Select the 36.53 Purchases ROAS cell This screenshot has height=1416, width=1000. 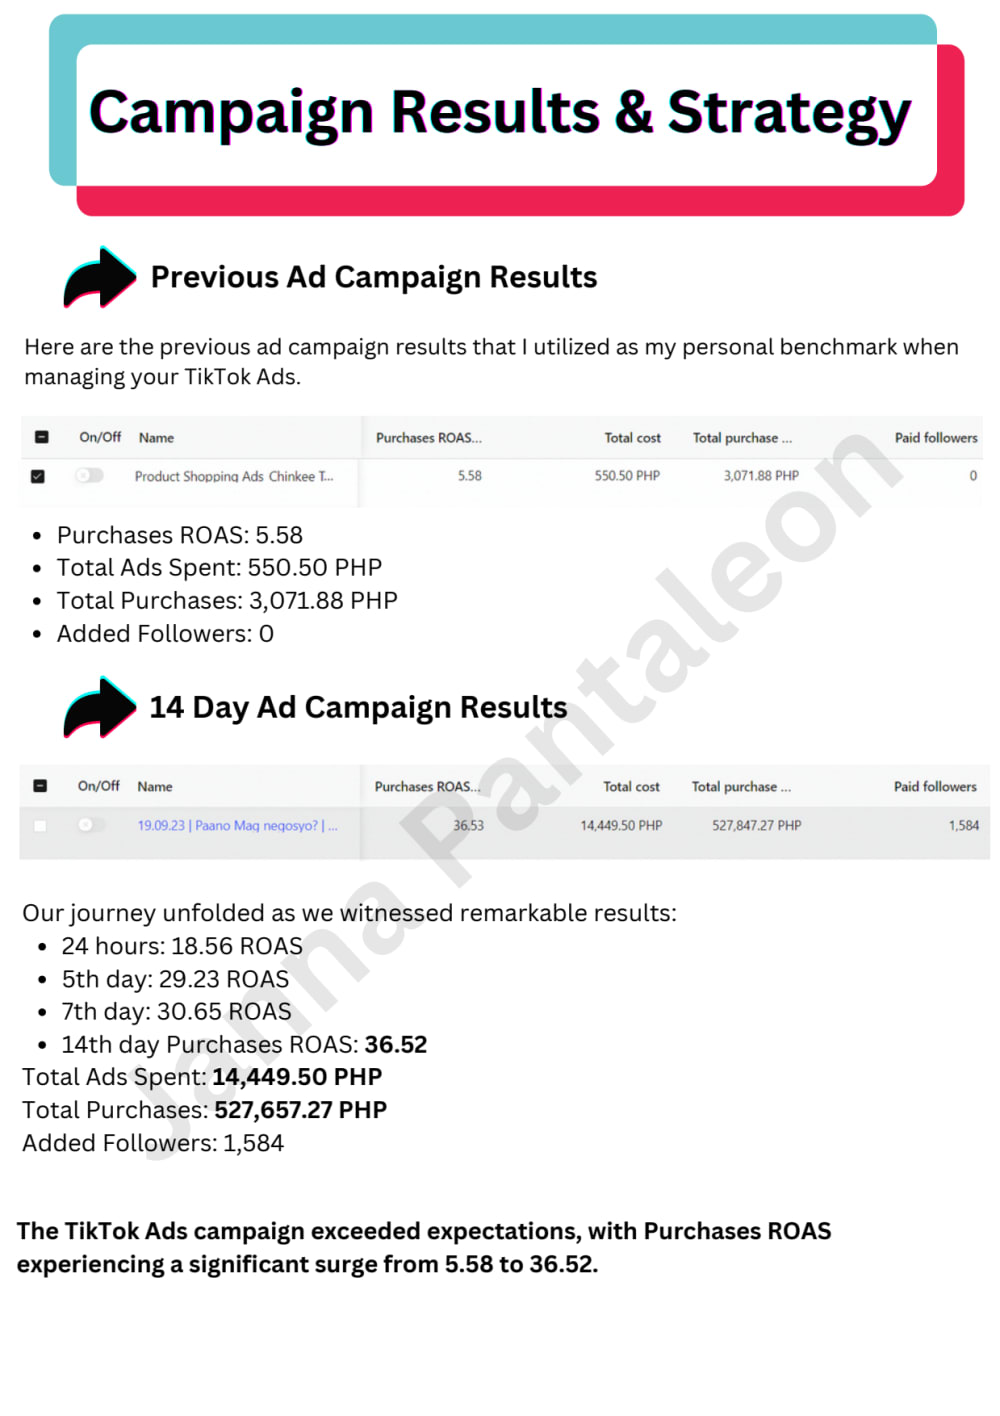pyautogui.click(x=468, y=826)
